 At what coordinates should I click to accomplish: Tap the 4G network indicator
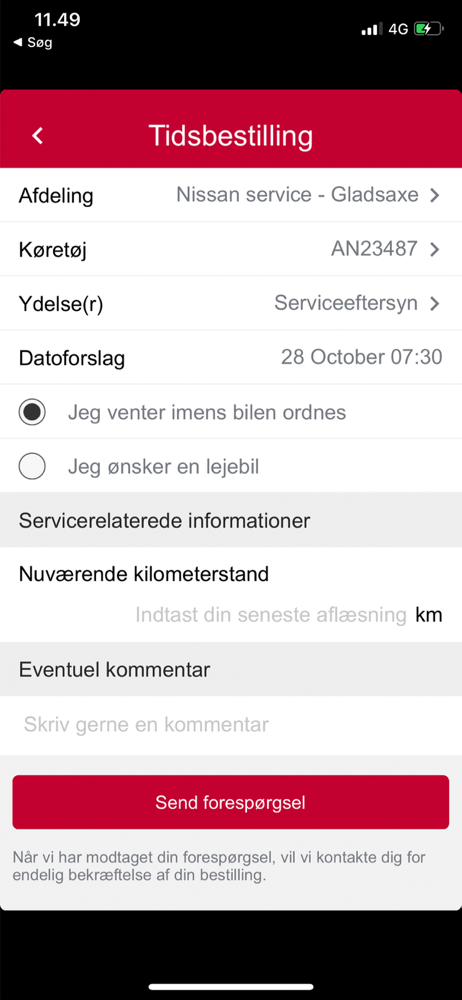pos(398,29)
